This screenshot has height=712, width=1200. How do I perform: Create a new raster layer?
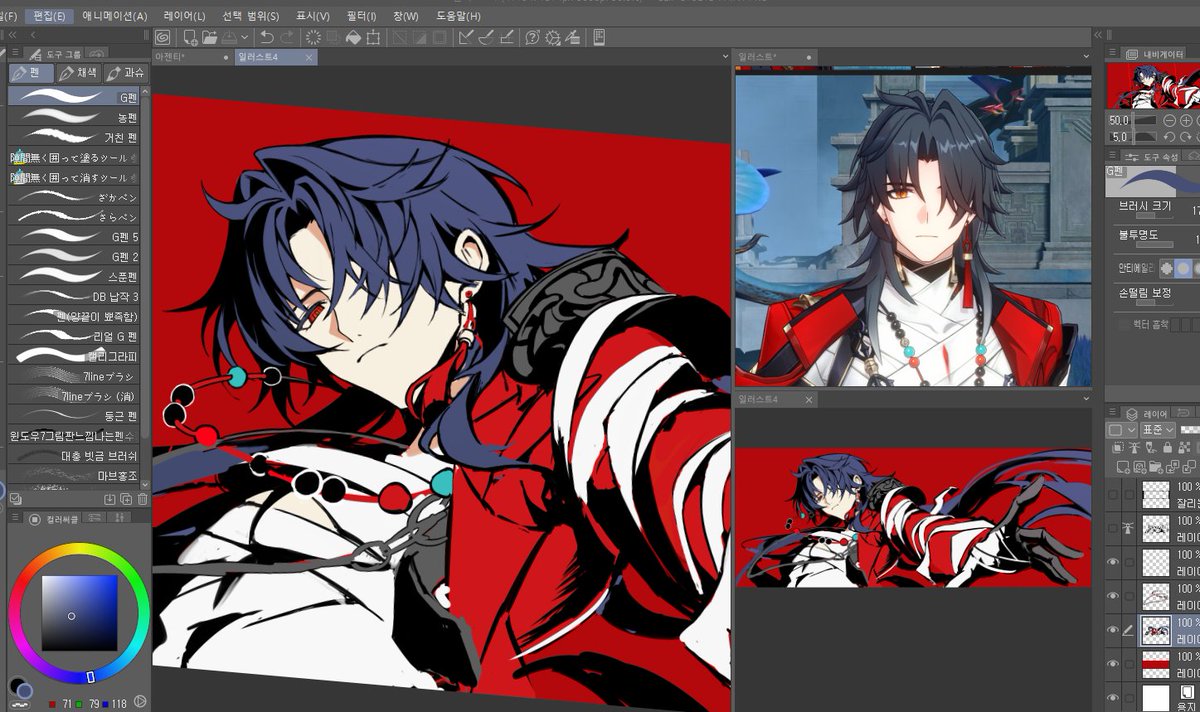coord(1121,467)
